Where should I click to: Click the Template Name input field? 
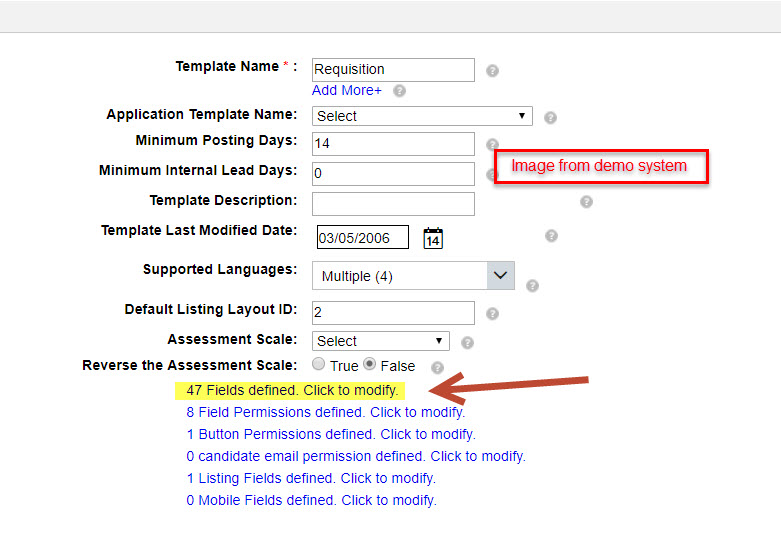[x=393, y=70]
